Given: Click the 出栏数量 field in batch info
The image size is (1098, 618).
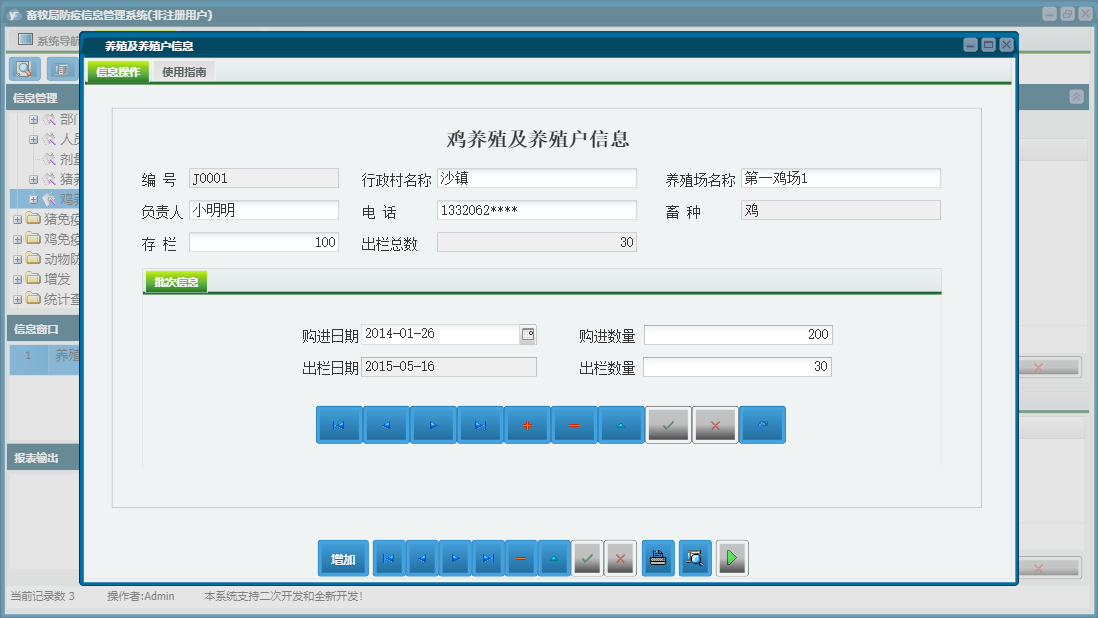Looking at the screenshot, I should (737, 367).
